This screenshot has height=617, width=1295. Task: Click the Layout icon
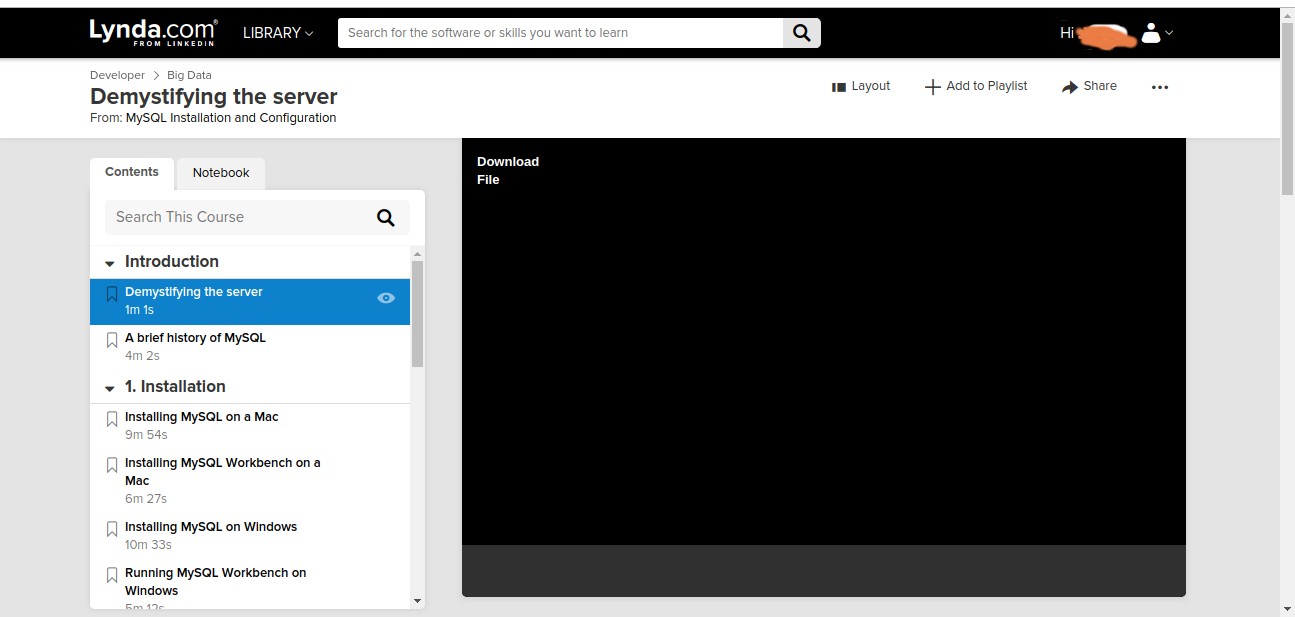[839, 87]
